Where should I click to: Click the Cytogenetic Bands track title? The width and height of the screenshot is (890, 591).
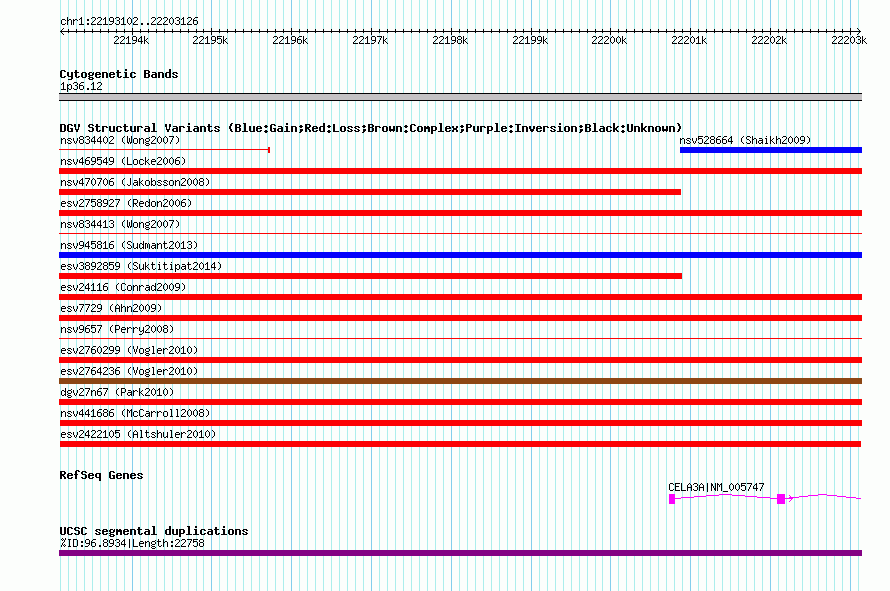click(119, 74)
